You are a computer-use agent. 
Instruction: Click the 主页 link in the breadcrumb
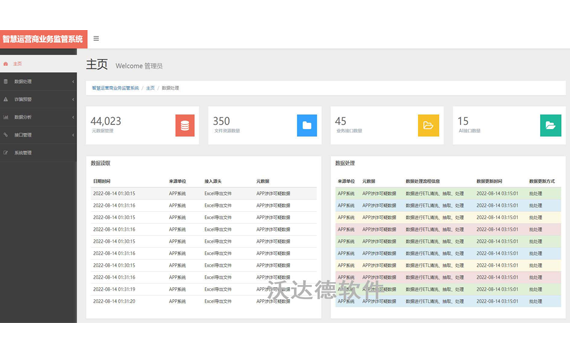point(150,88)
